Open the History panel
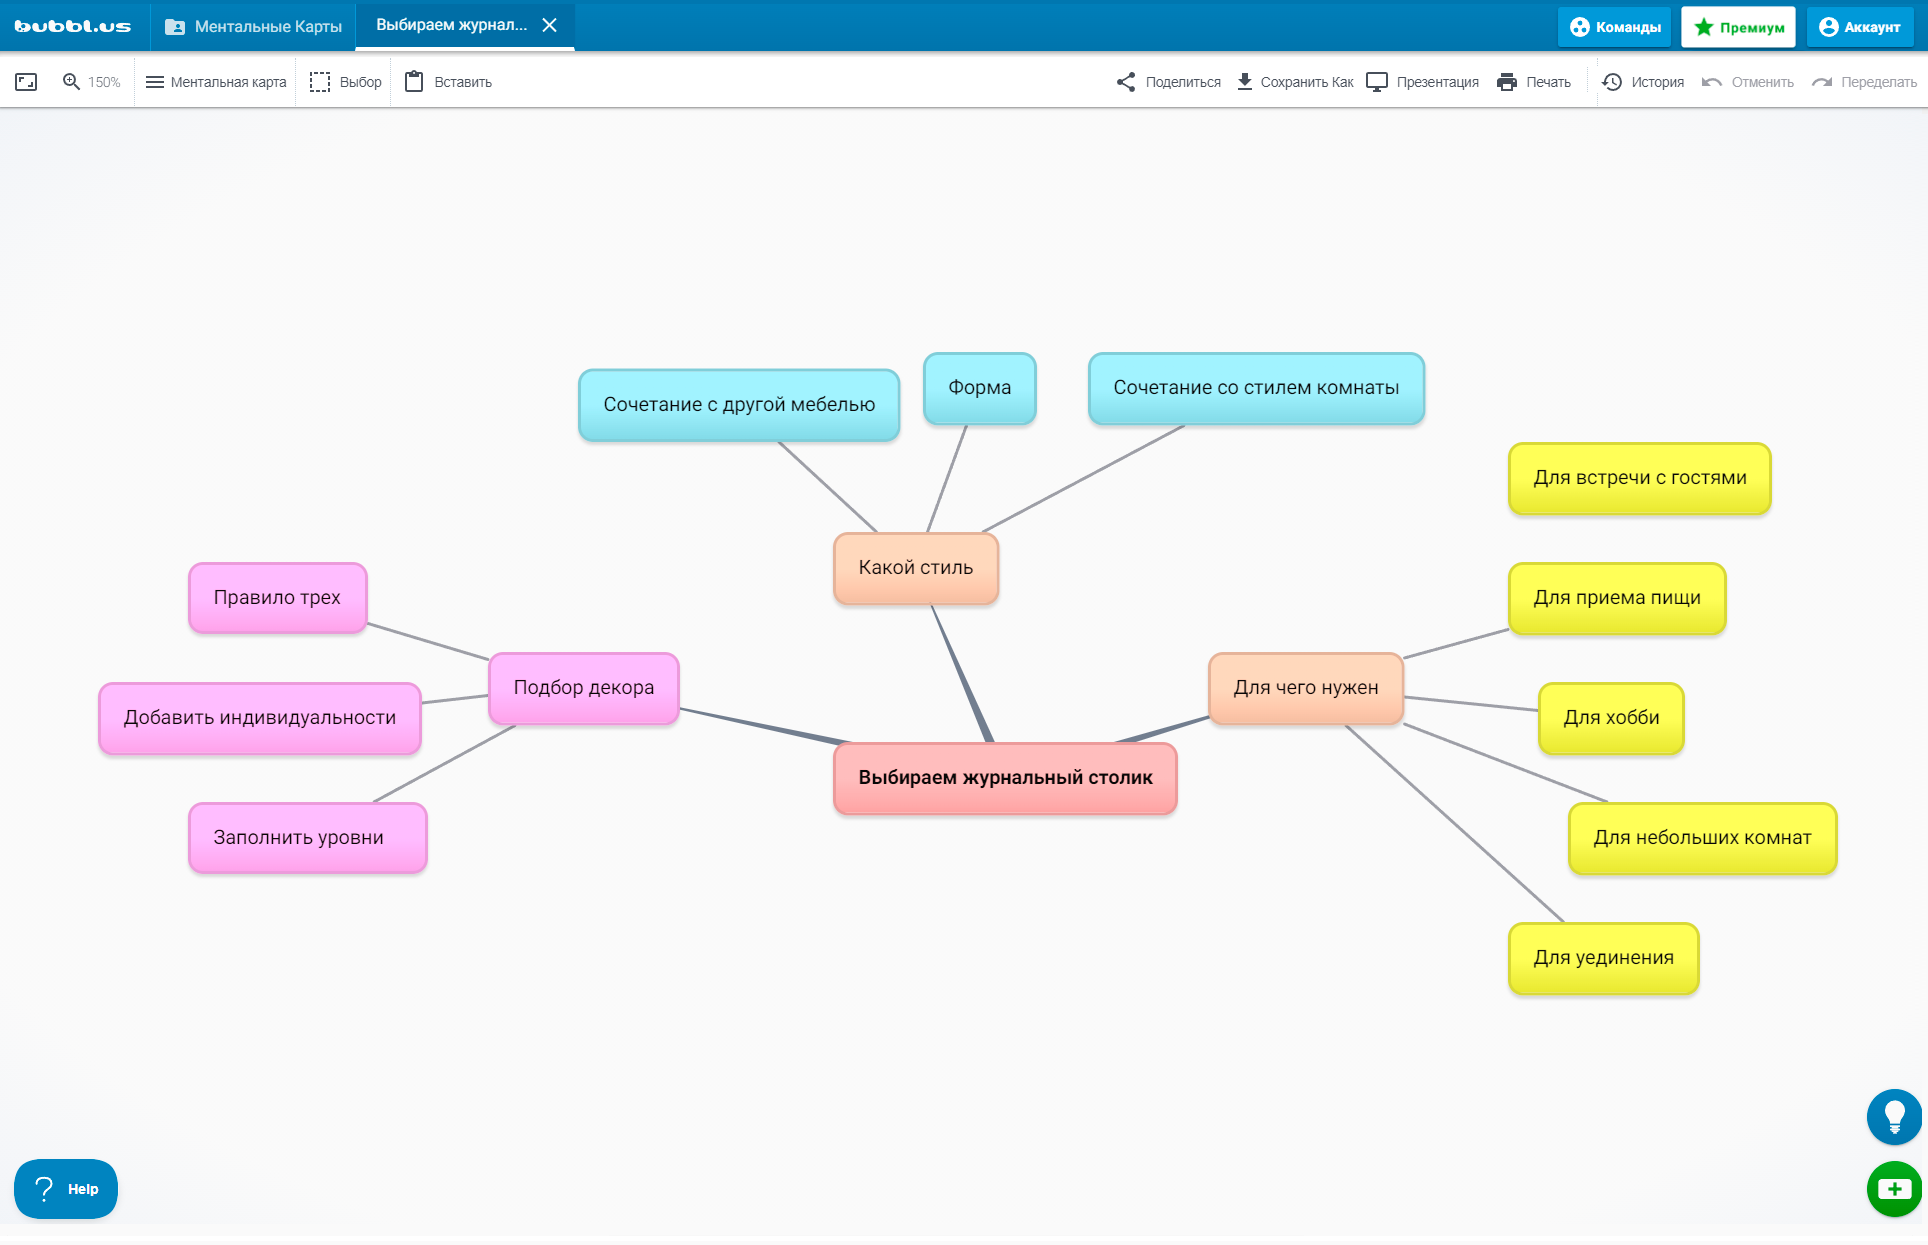The width and height of the screenshot is (1928, 1245). [1643, 82]
